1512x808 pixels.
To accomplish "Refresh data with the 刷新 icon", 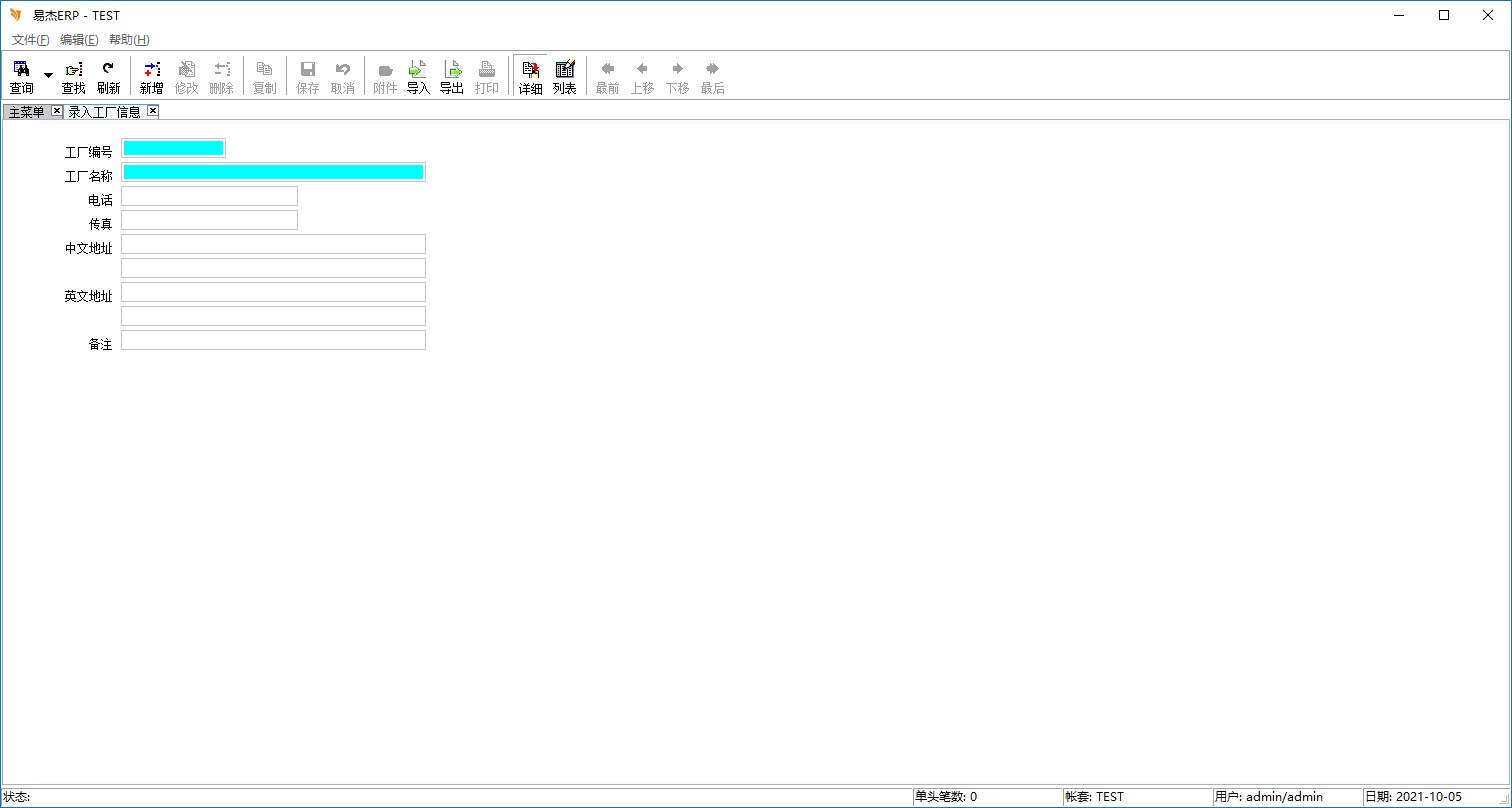I will click(x=108, y=76).
